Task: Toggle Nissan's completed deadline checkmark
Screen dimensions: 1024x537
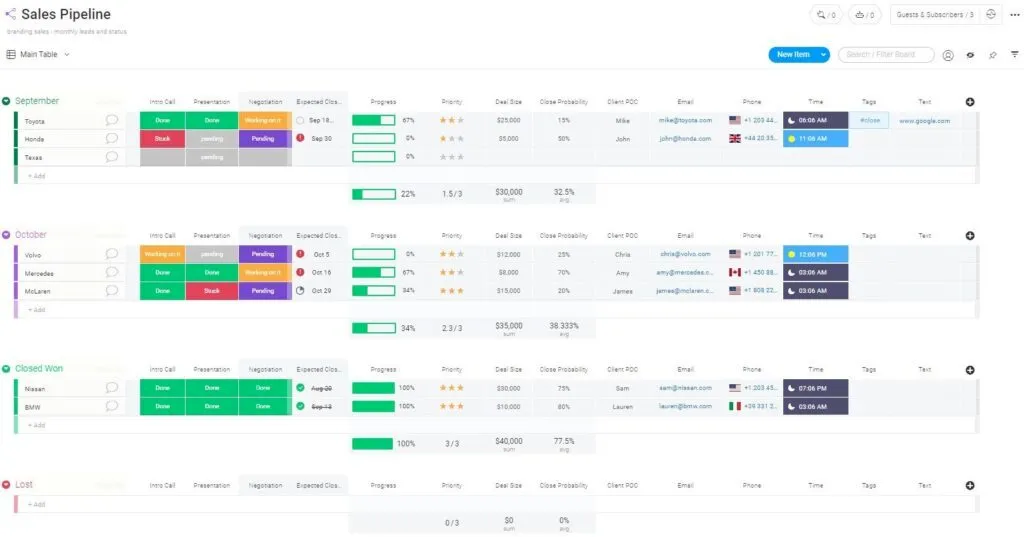Action: click(x=300, y=388)
